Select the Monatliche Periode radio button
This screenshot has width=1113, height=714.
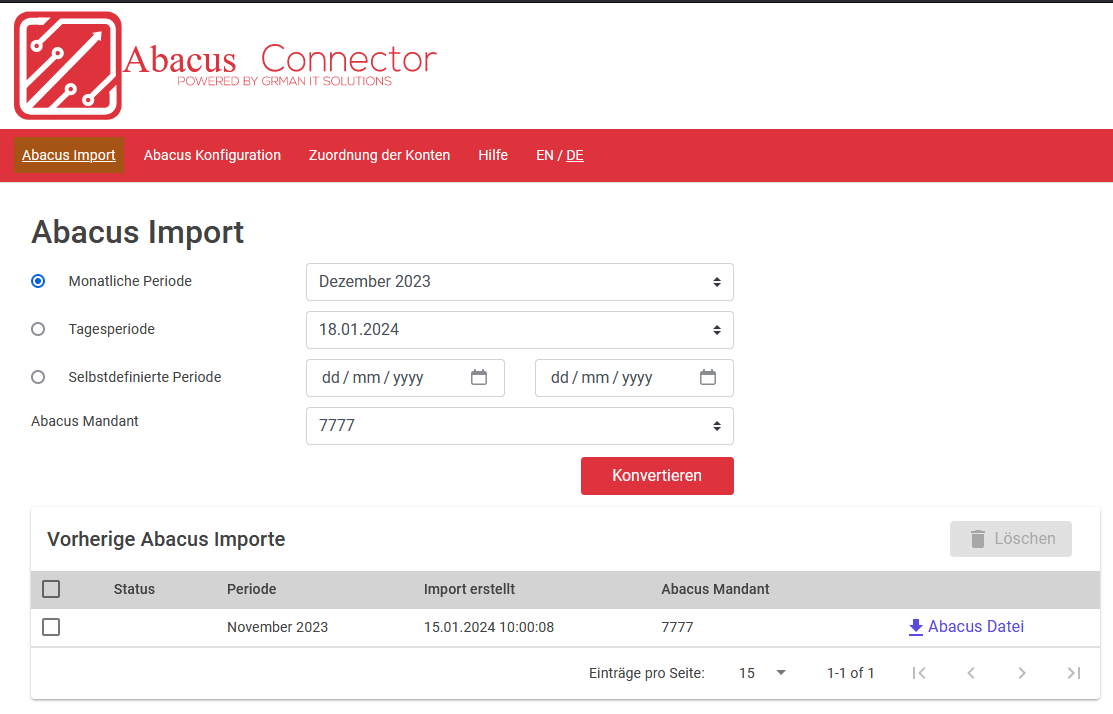[38, 281]
